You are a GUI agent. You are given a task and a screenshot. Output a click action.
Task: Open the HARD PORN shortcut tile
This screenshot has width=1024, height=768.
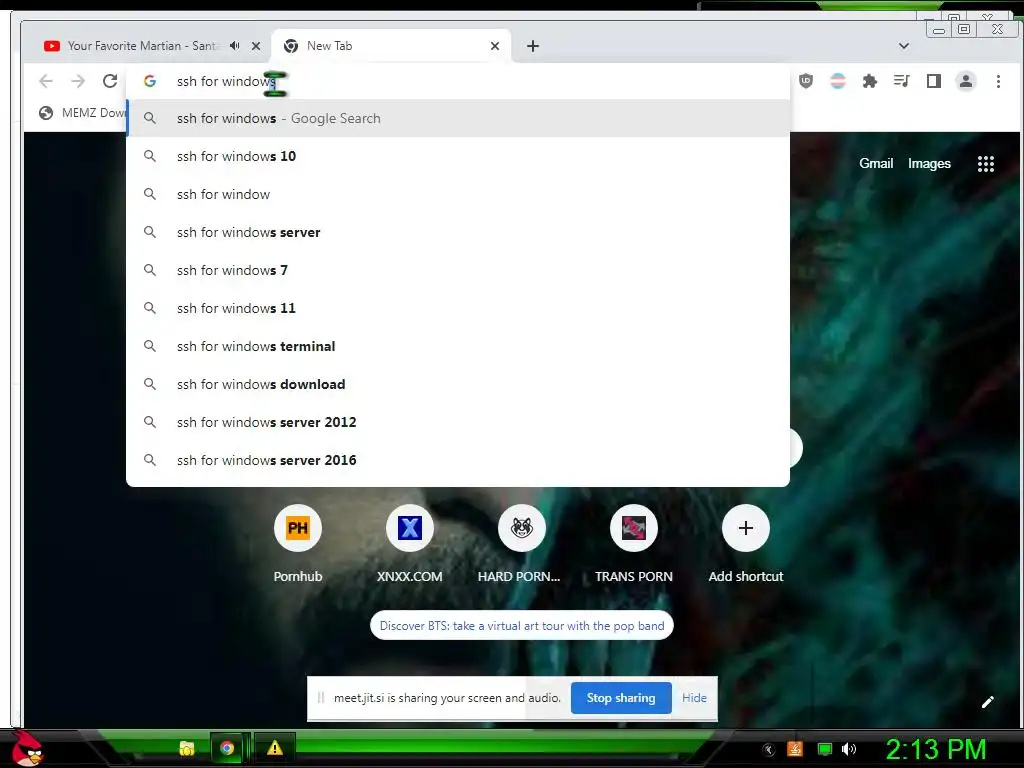(x=521, y=544)
